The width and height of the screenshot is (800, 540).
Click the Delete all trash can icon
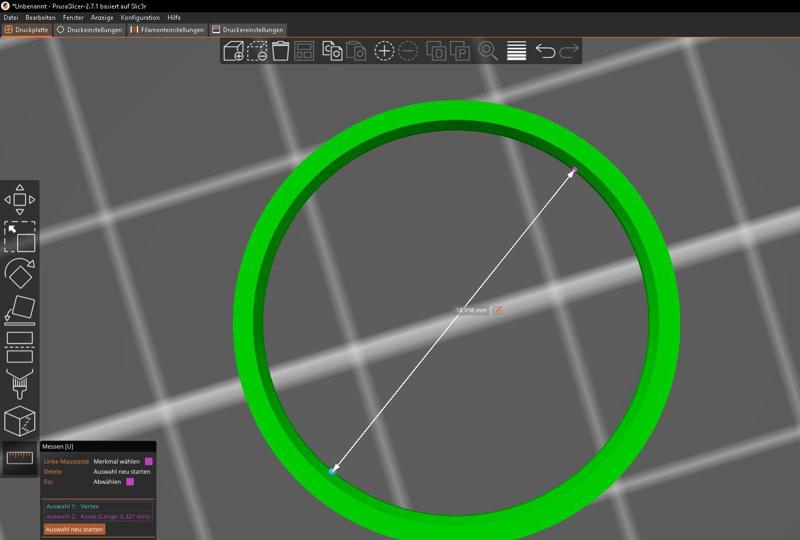click(x=281, y=51)
